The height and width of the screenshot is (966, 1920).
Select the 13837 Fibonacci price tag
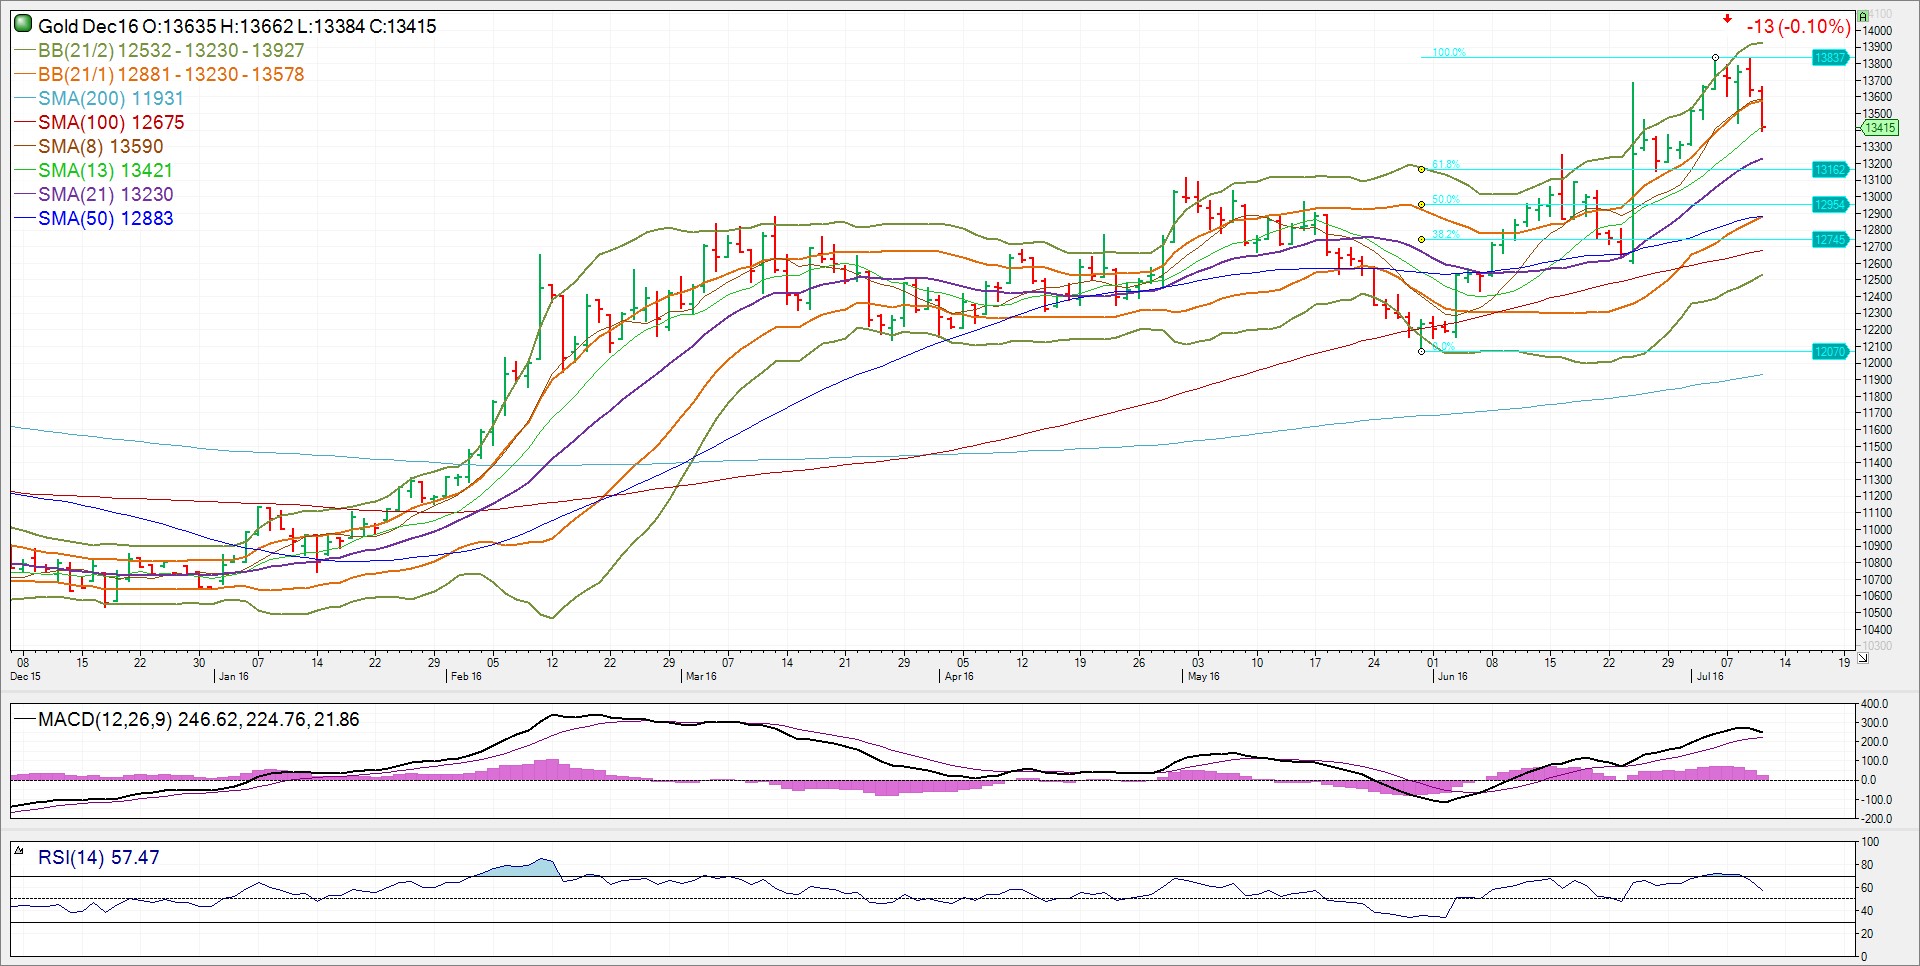coord(1830,58)
